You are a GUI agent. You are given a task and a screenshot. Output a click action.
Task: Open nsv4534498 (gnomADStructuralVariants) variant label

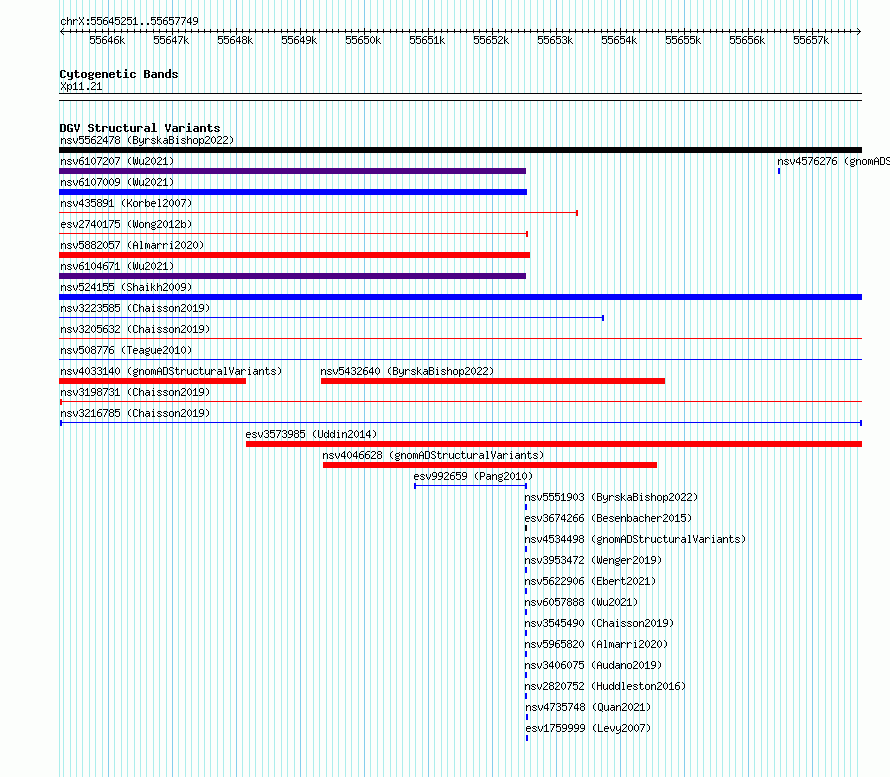coord(635,539)
